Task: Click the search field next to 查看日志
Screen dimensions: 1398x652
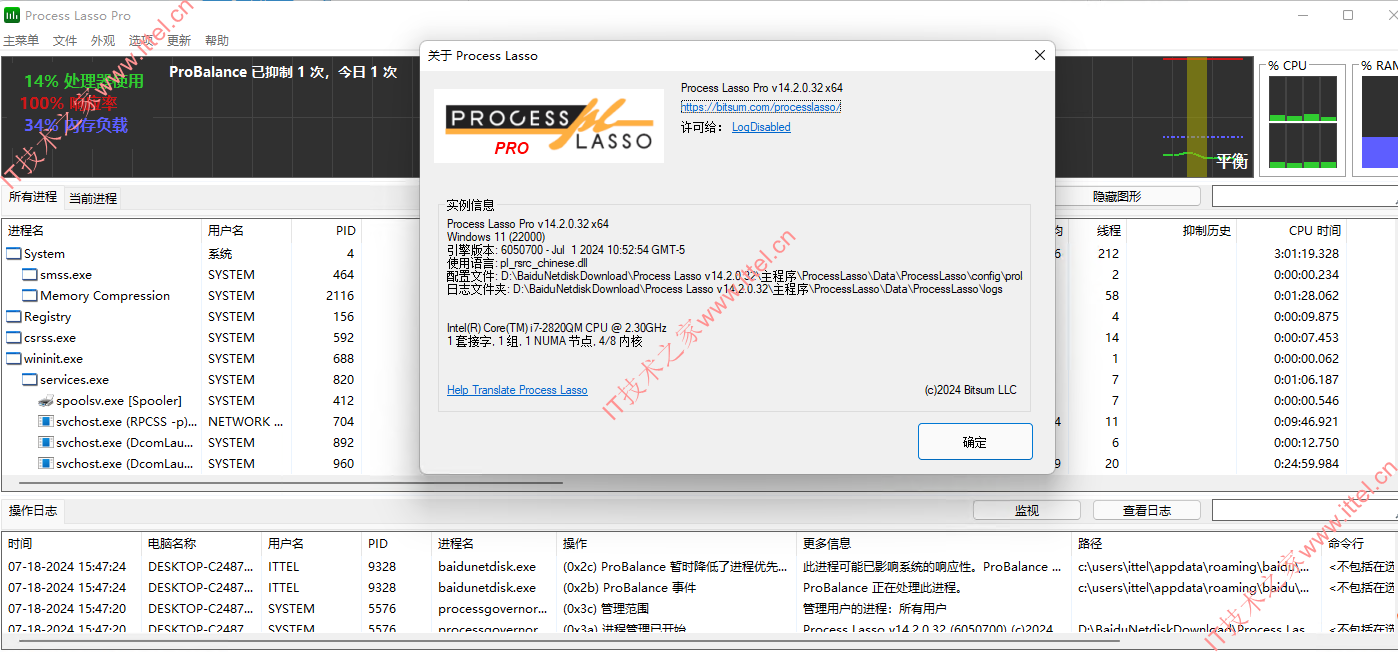Action: pos(1300,510)
